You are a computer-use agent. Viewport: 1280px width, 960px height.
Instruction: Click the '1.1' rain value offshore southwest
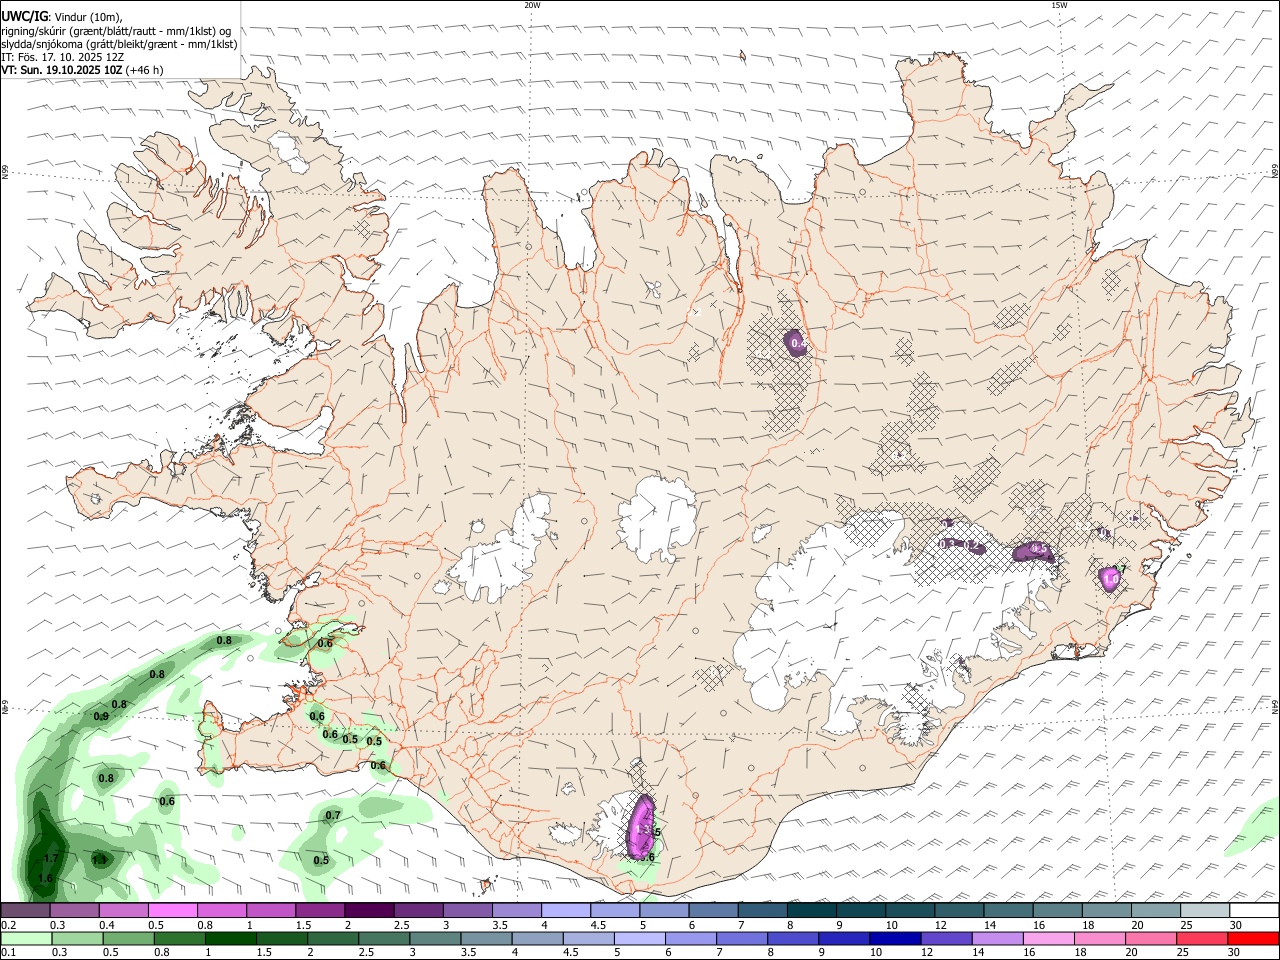[x=99, y=861]
